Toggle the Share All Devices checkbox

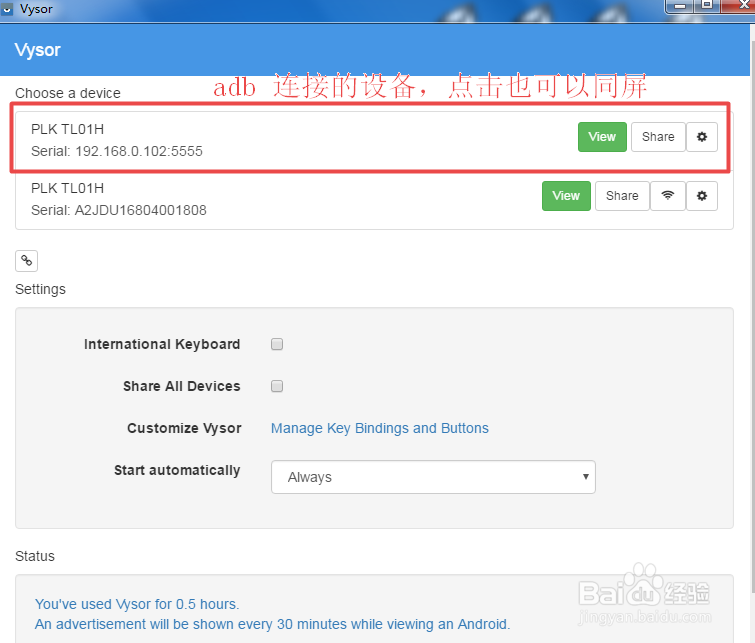[277, 386]
